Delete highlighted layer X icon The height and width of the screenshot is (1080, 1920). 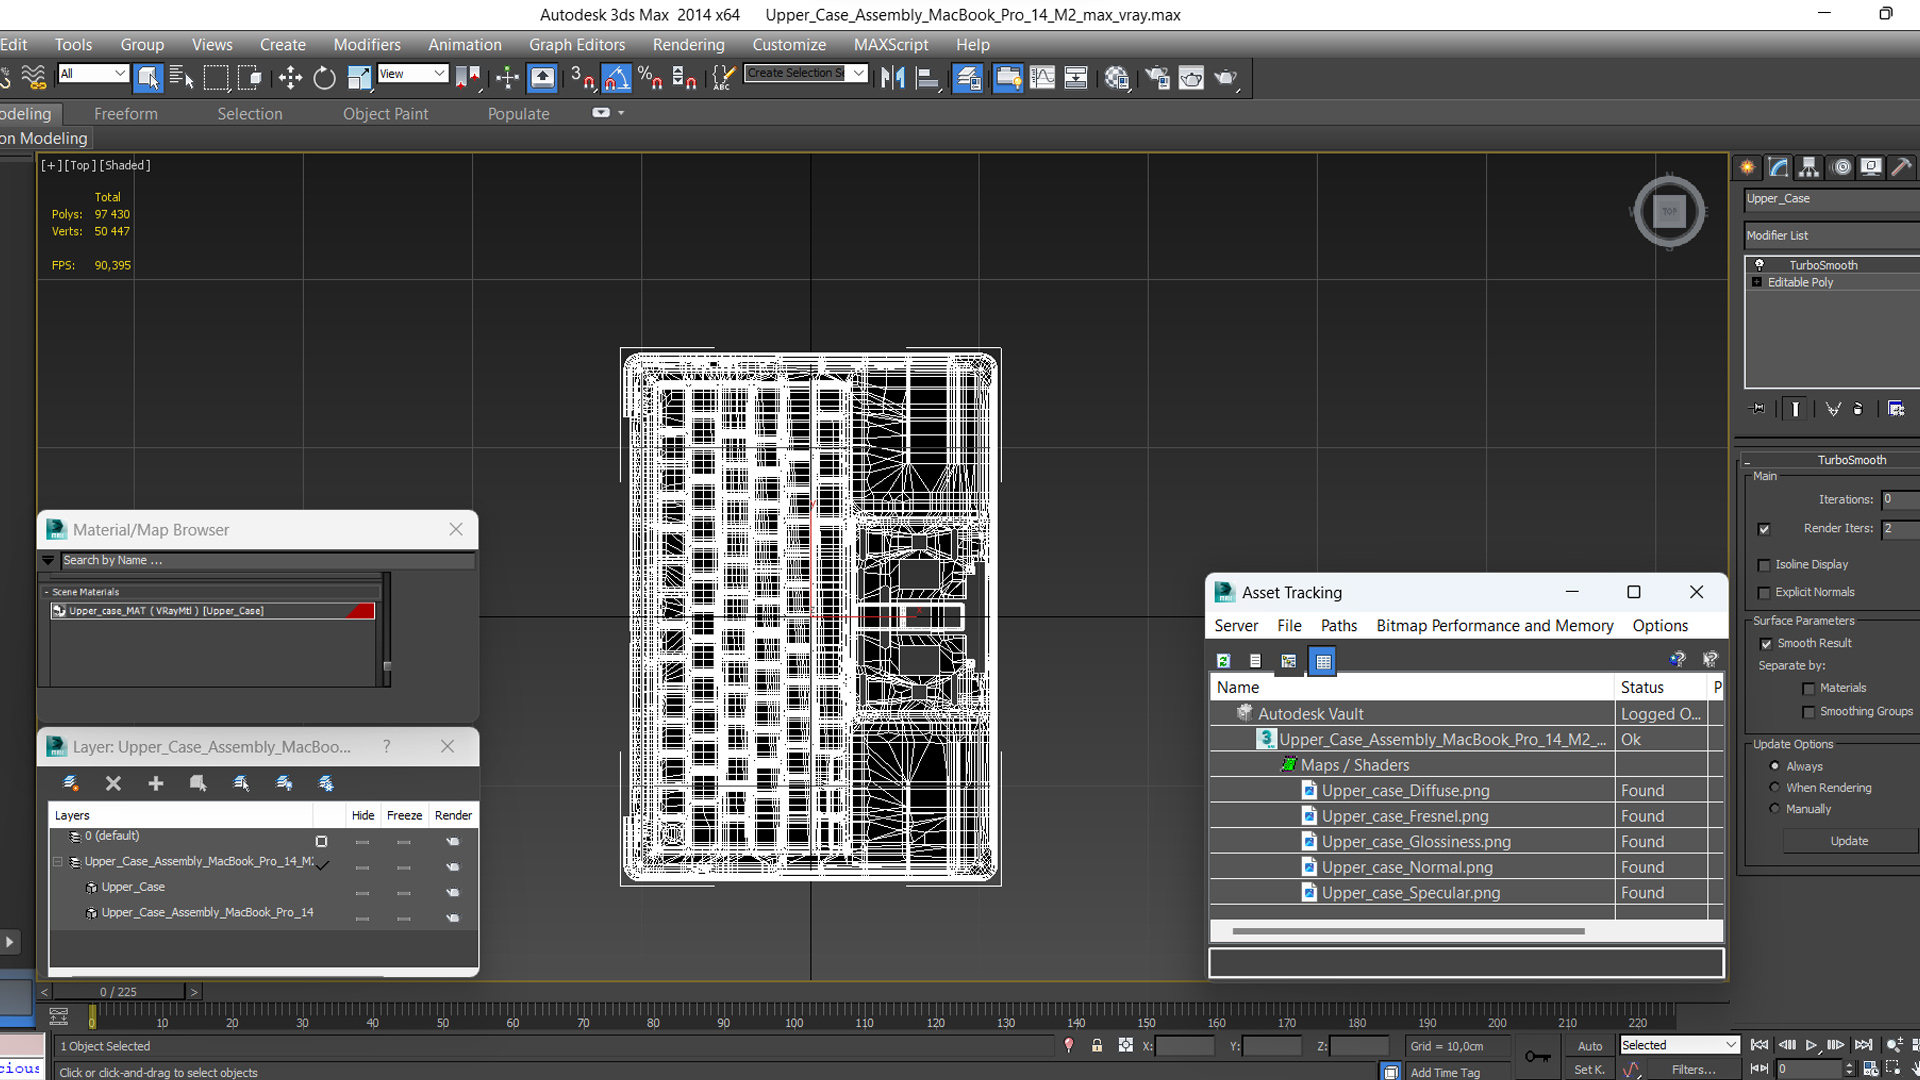click(x=113, y=783)
